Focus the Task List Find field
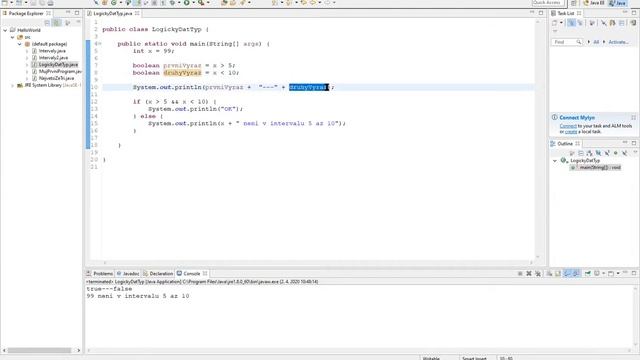The height and width of the screenshot is (360, 640). [x=566, y=42]
